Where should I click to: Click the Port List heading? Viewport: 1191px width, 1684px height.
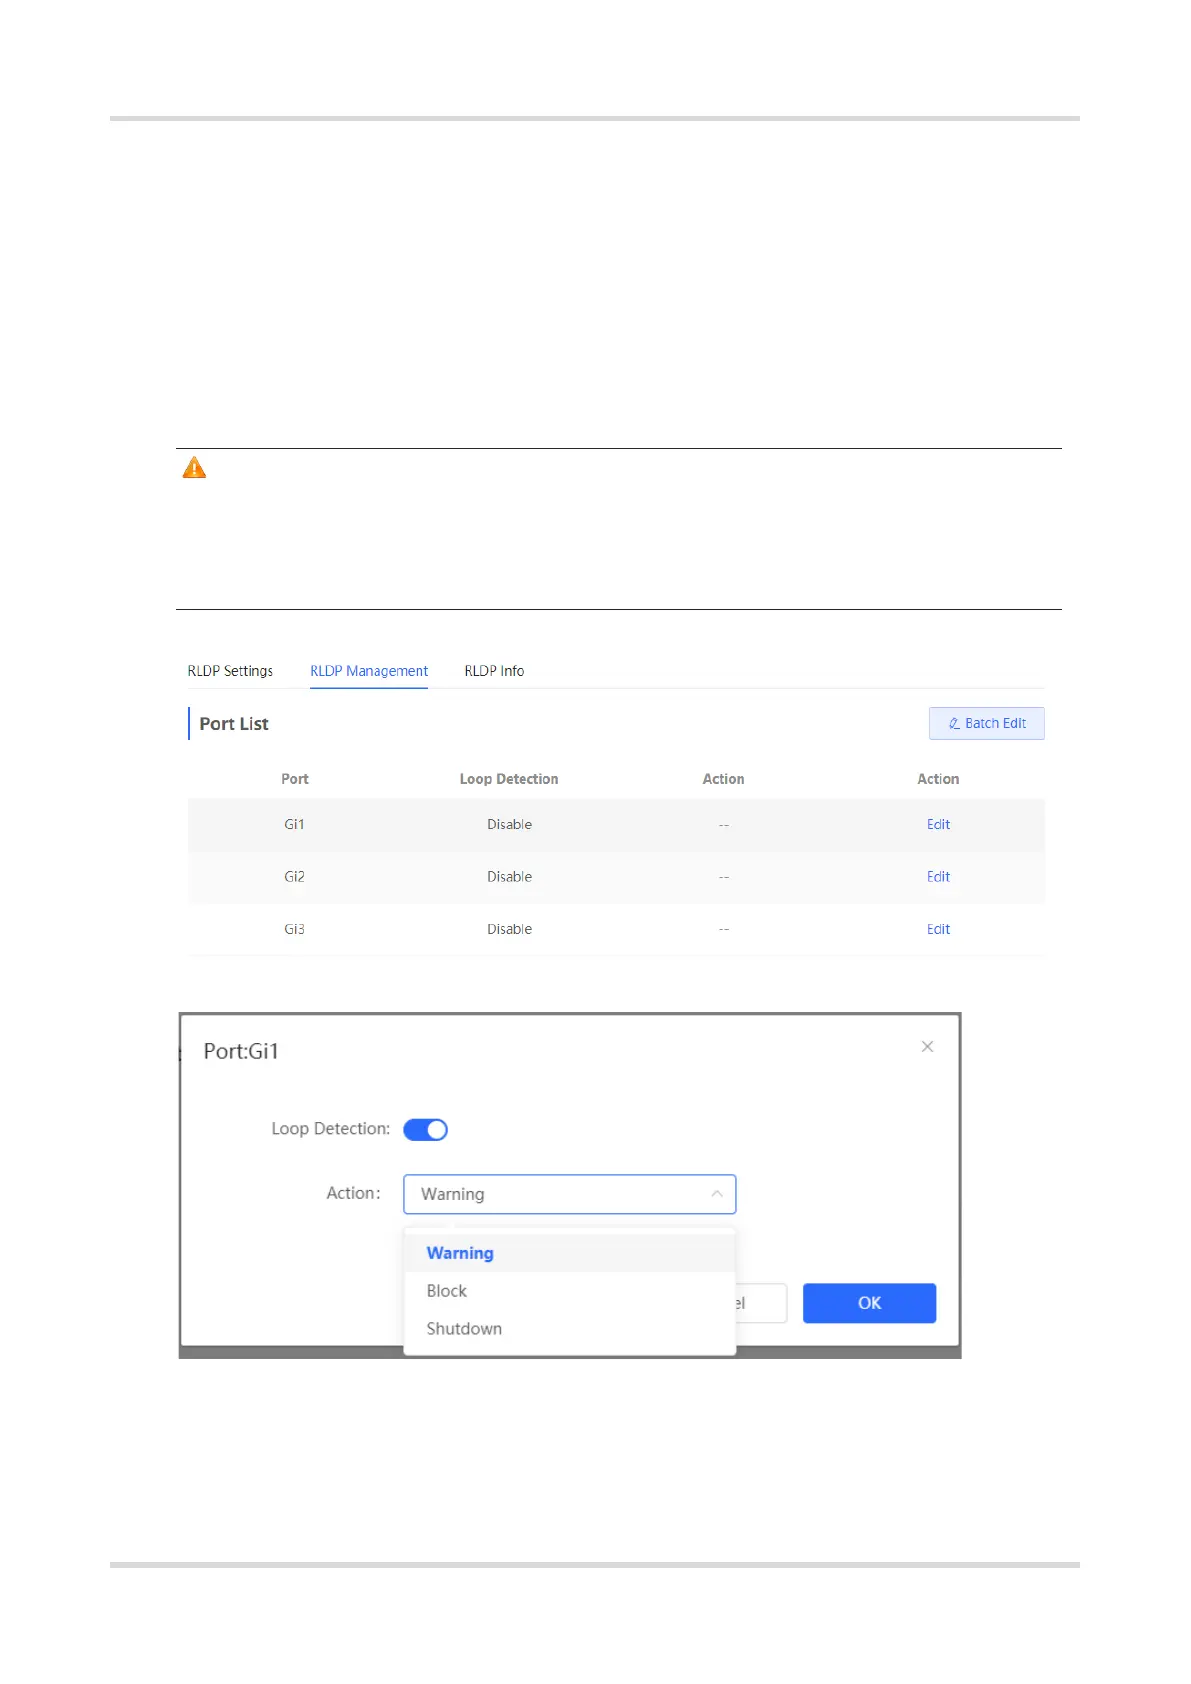click(234, 724)
